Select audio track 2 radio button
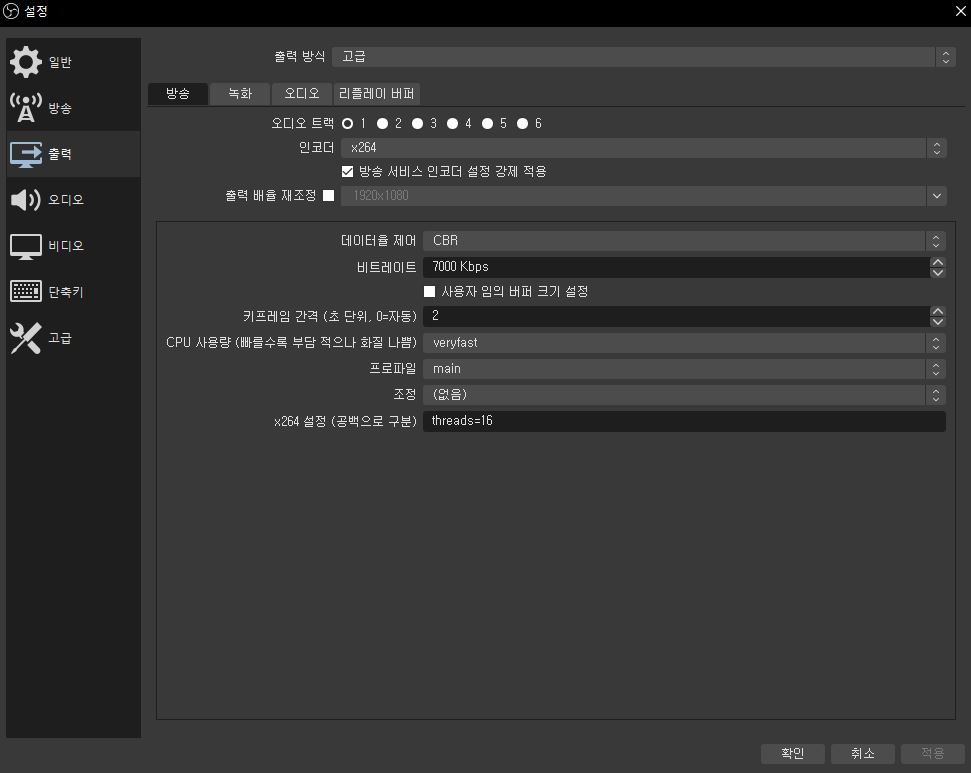Image resolution: width=971 pixels, height=773 pixels. [x=383, y=124]
